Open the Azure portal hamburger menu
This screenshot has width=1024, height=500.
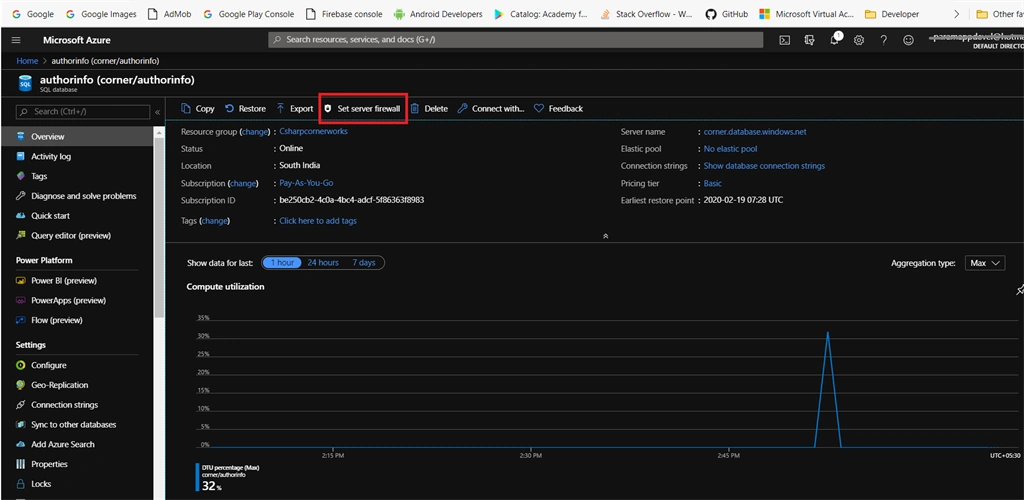coord(16,40)
